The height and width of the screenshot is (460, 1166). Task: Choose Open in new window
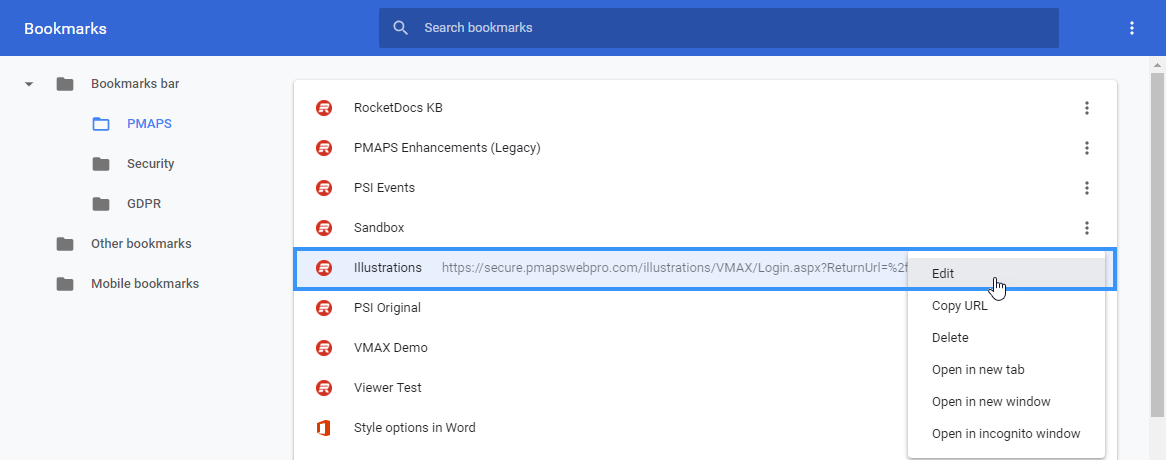point(1006,401)
